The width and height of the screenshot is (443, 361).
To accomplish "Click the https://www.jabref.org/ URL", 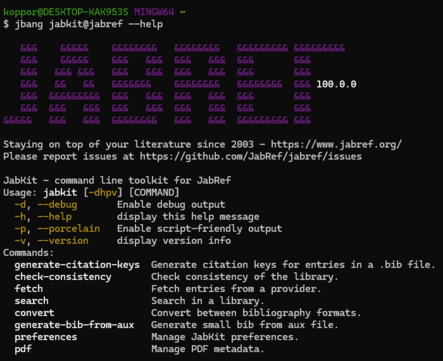I will 336,145.
